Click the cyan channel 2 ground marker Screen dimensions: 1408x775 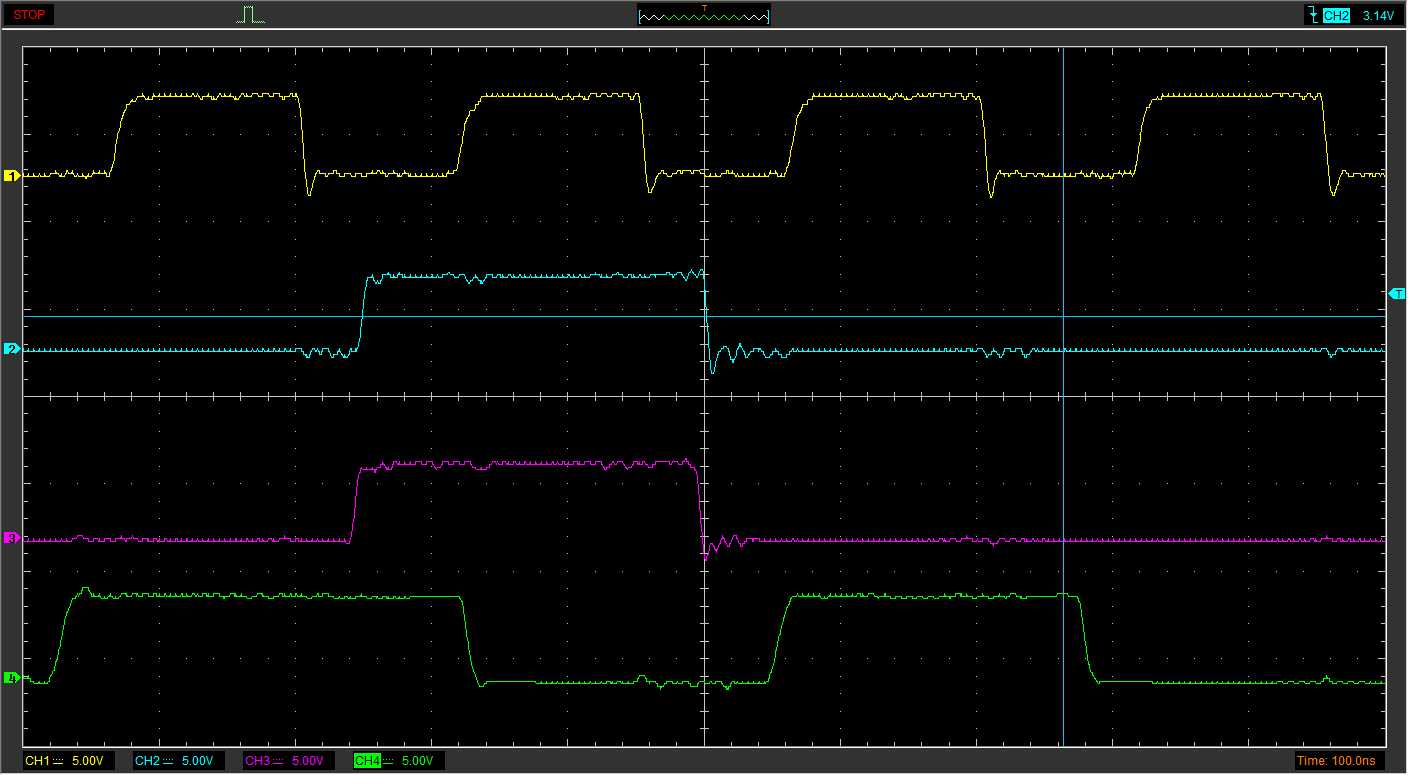pos(12,349)
